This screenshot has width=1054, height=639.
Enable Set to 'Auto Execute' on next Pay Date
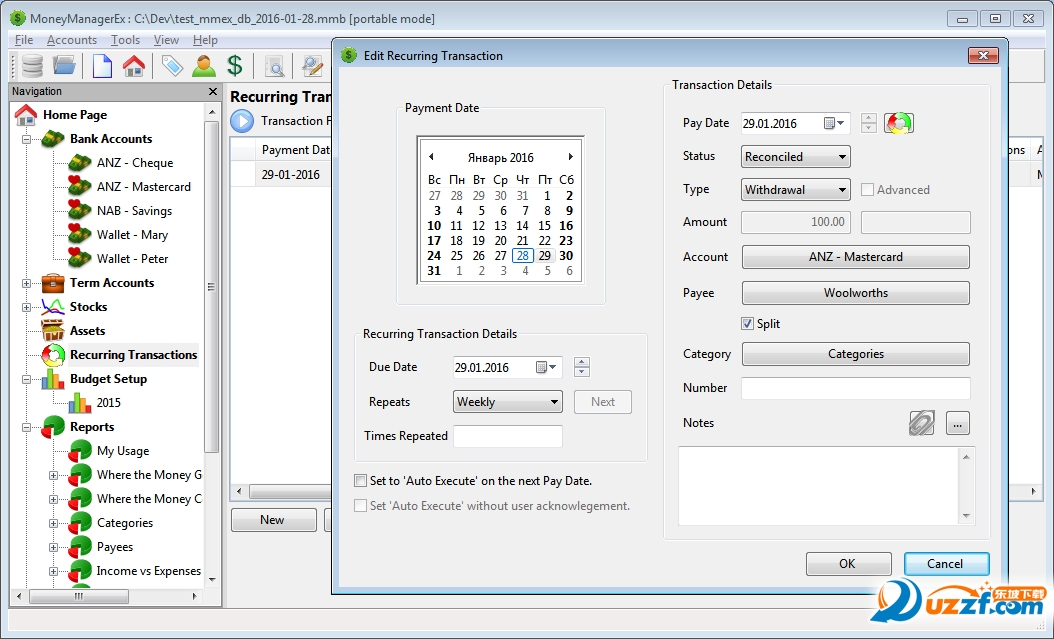point(360,481)
